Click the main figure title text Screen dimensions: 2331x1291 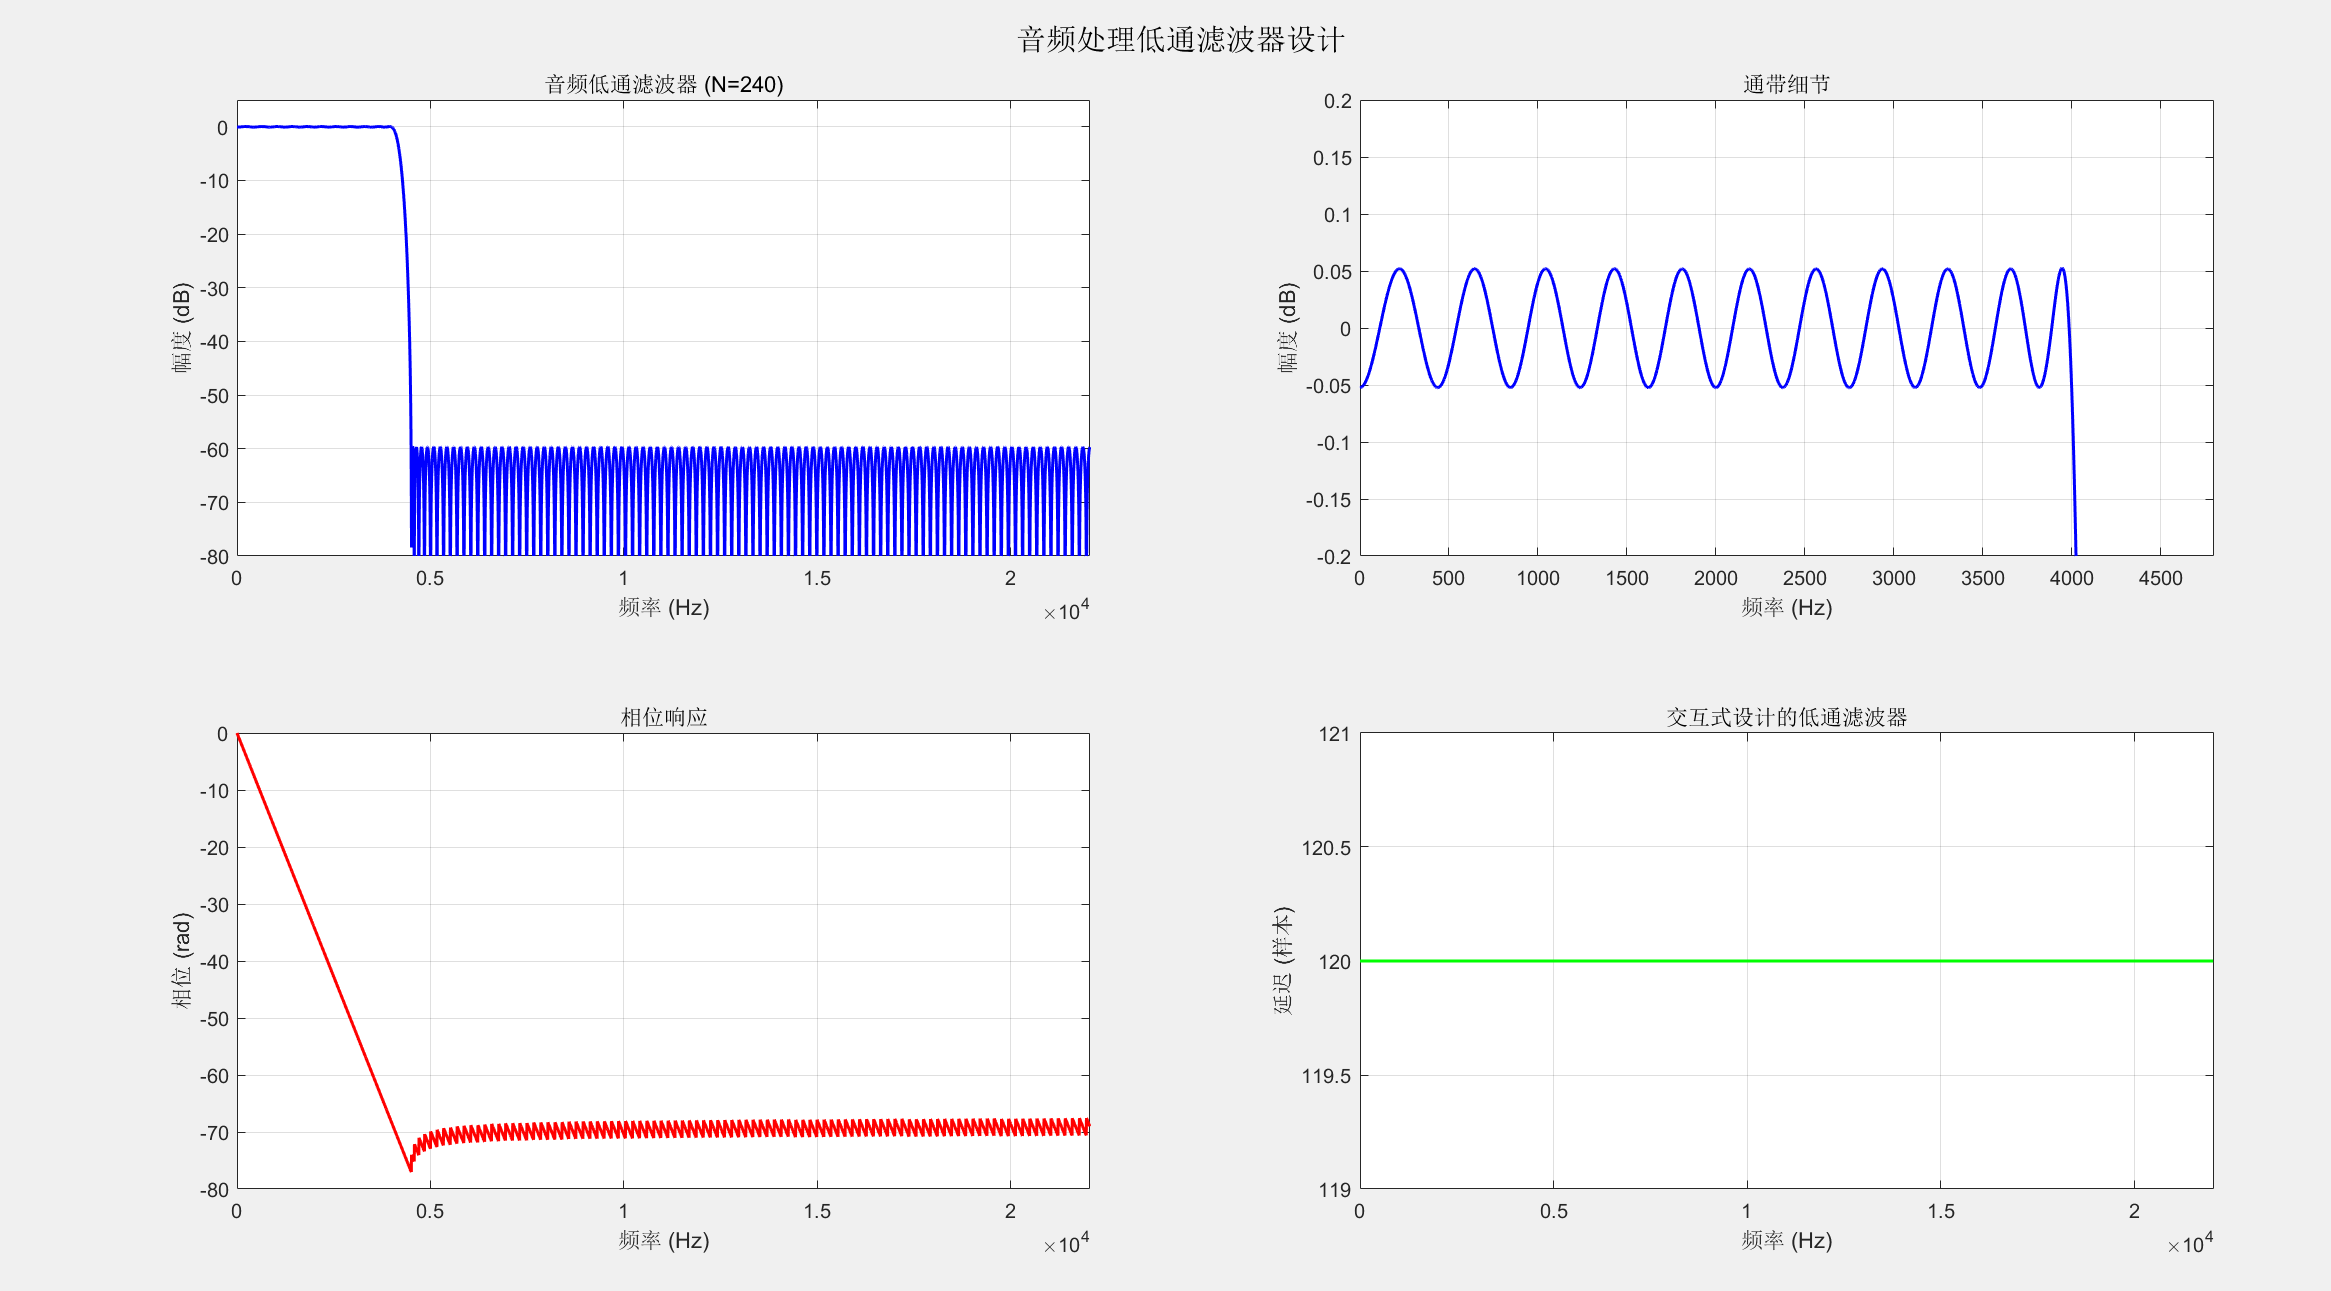(1180, 40)
